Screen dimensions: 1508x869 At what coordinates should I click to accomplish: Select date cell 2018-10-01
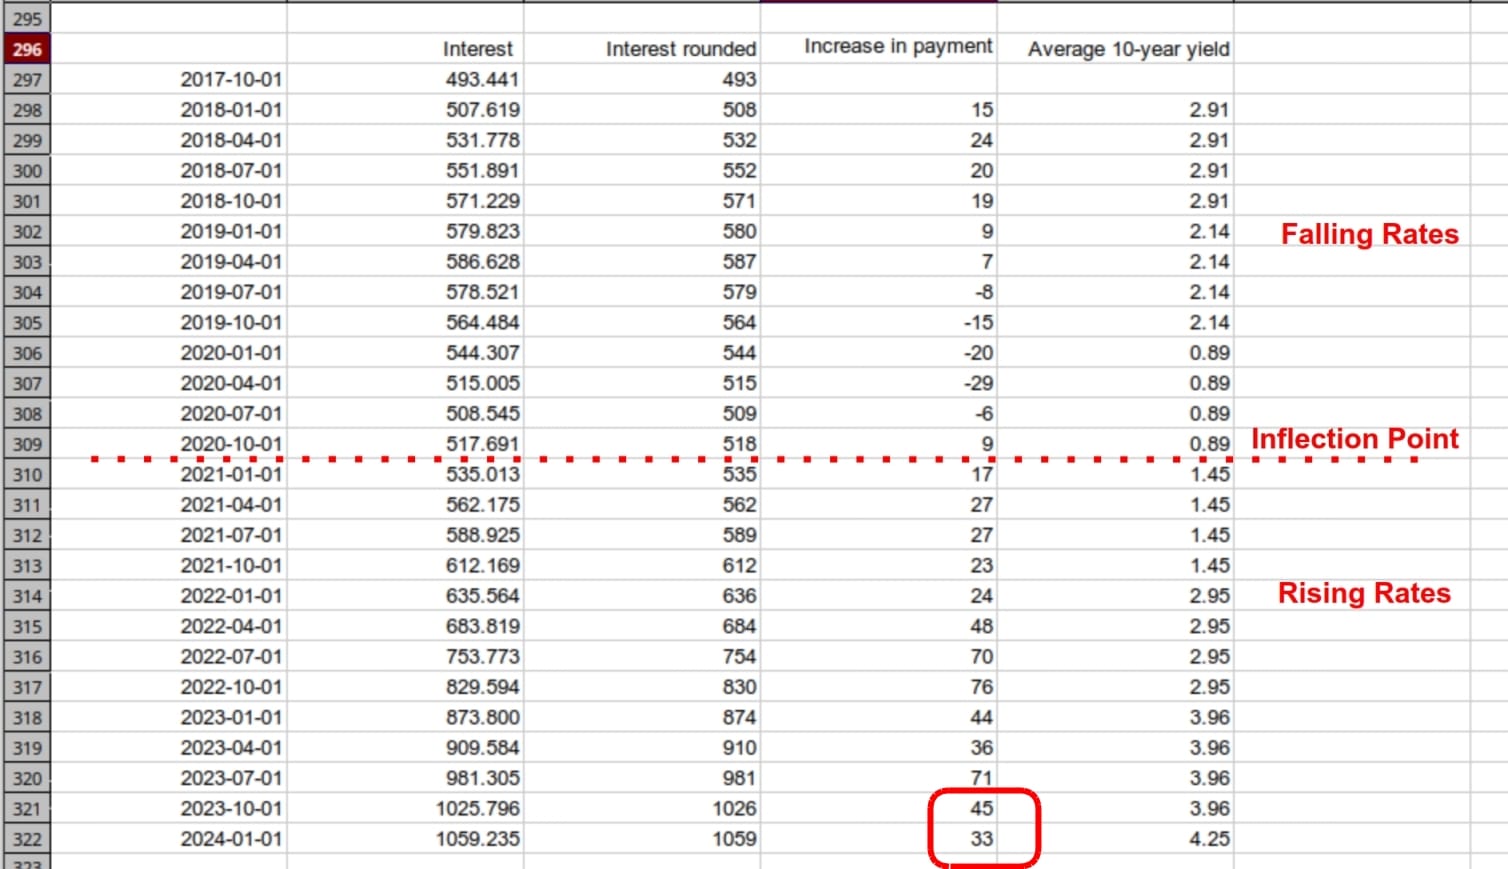coord(169,201)
